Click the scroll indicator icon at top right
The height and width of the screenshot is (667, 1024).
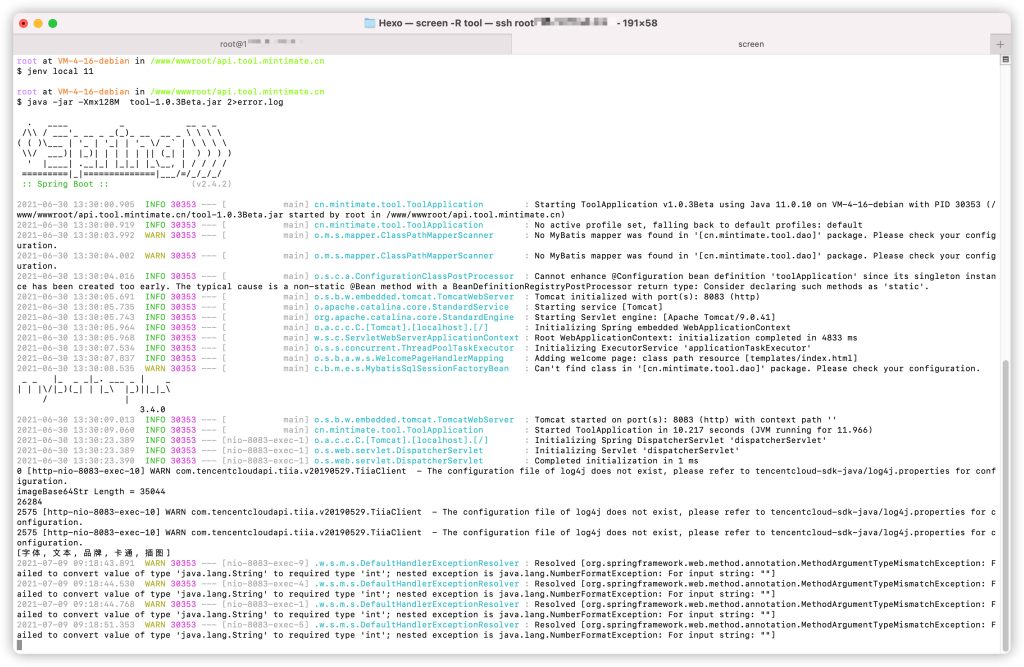(1006, 59)
